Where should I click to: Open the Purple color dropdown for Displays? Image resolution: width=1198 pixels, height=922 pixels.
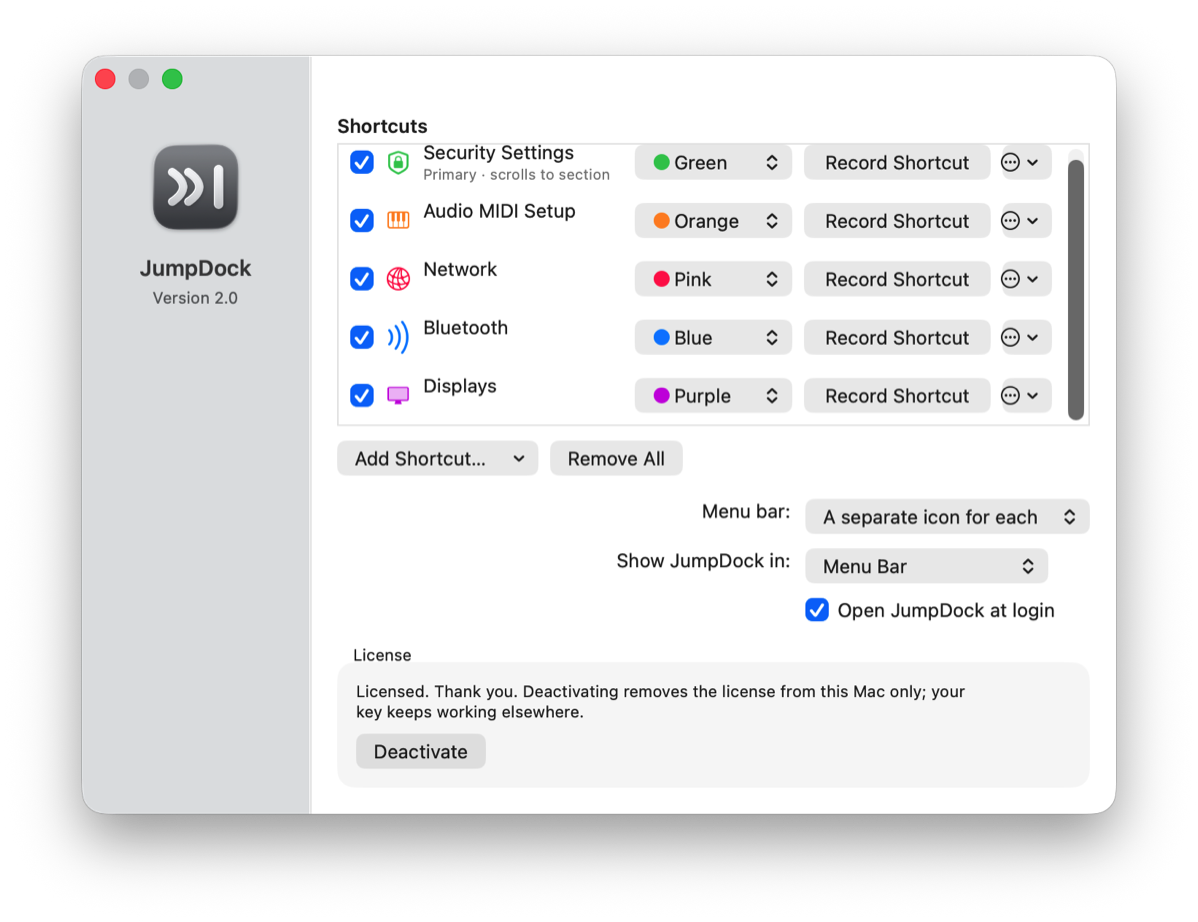713,396
